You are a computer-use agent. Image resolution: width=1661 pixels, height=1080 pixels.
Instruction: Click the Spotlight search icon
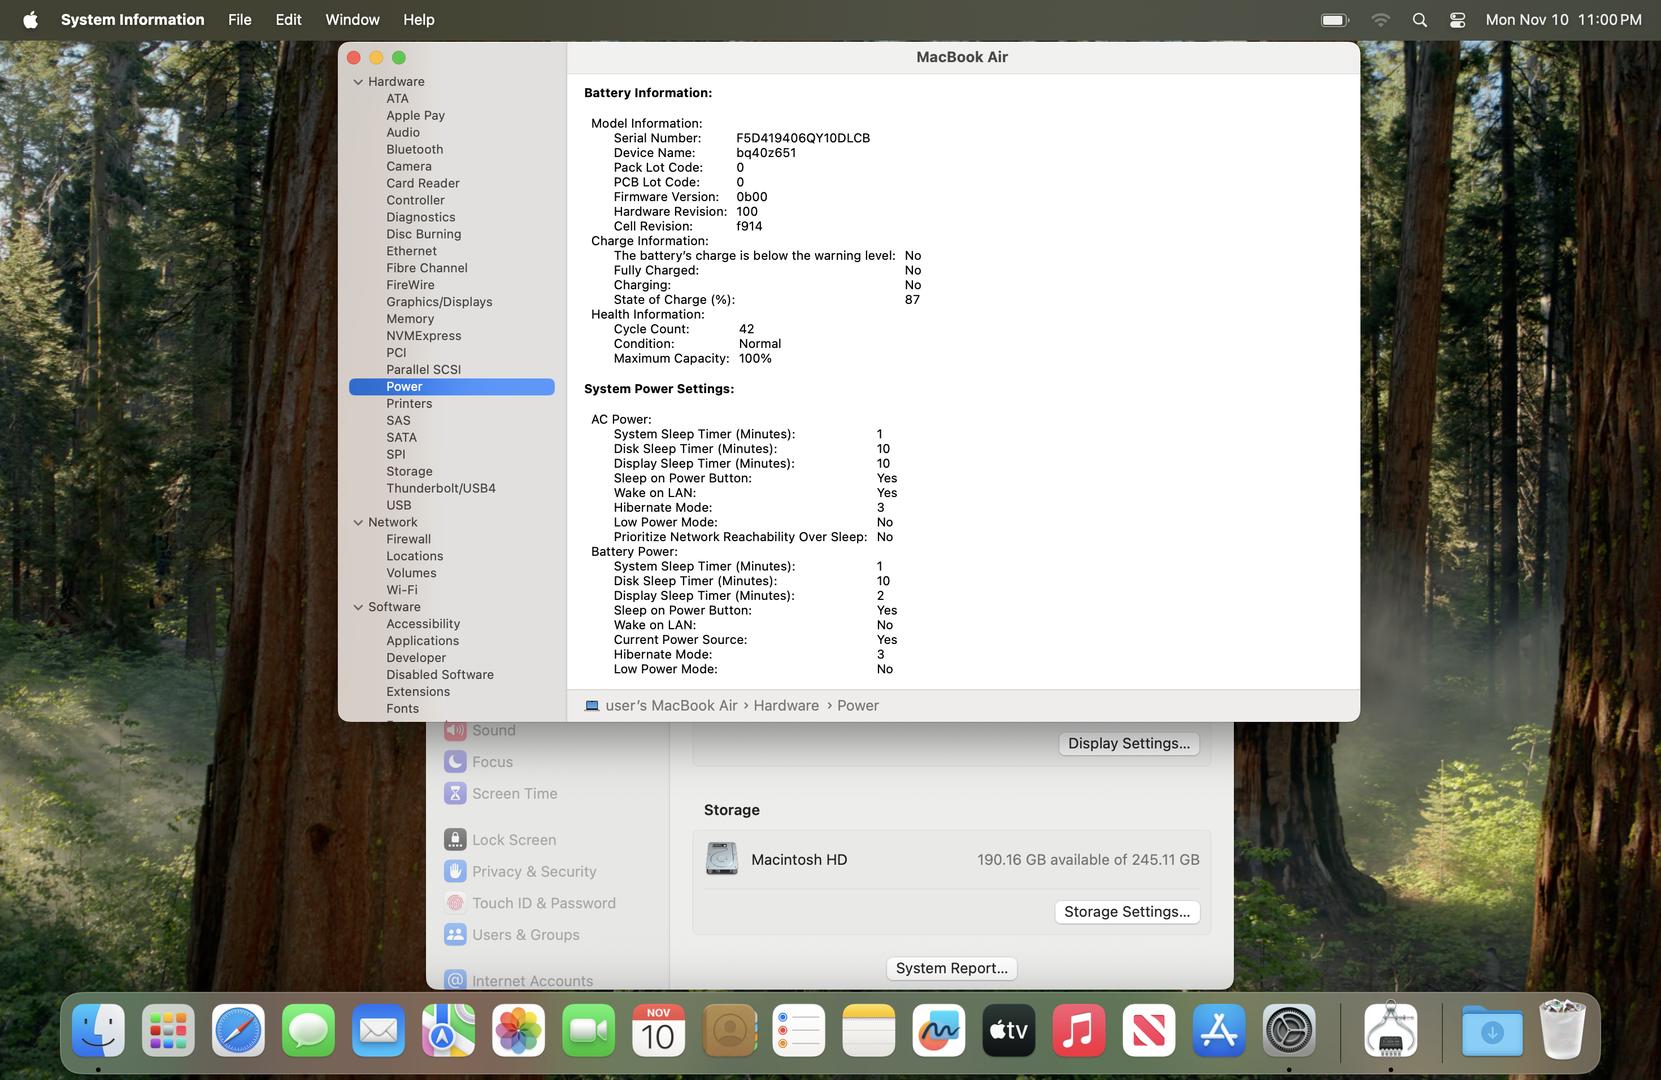click(1419, 20)
